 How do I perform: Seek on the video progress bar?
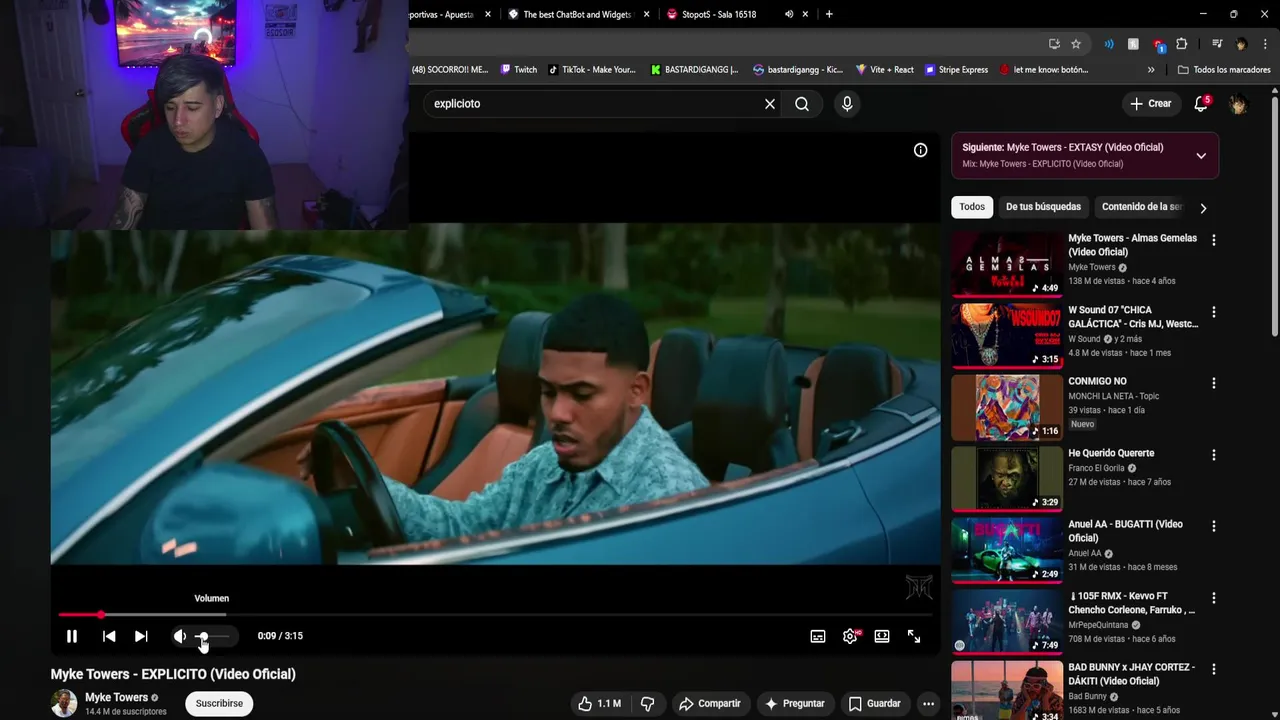[495, 615]
